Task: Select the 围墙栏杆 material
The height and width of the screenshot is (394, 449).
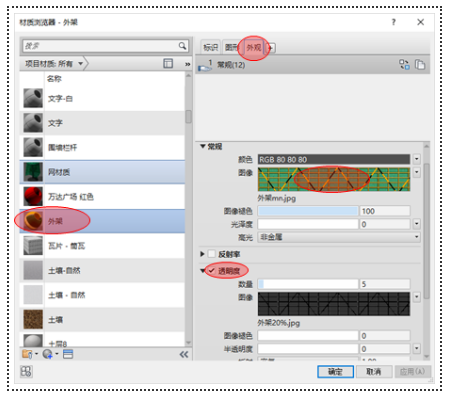Action: pos(102,147)
